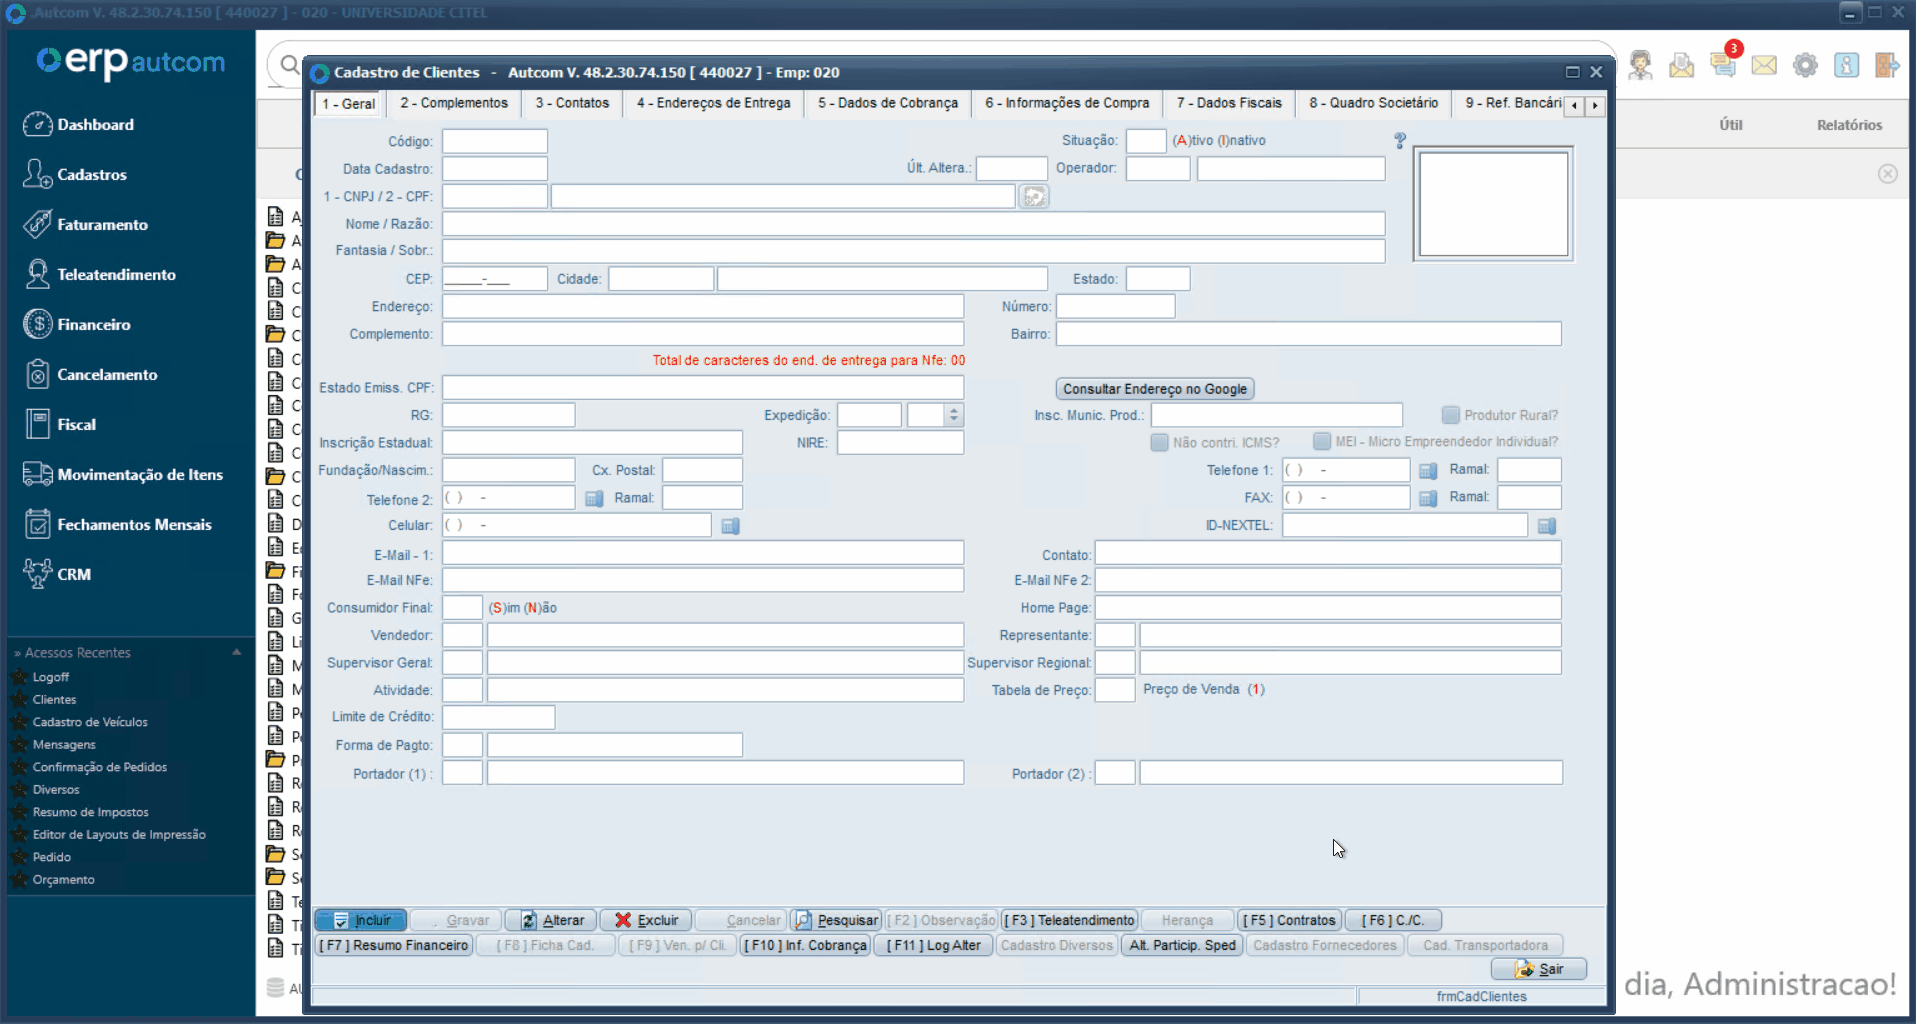Switch to the 3 - Contatos tab

point(571,103)
